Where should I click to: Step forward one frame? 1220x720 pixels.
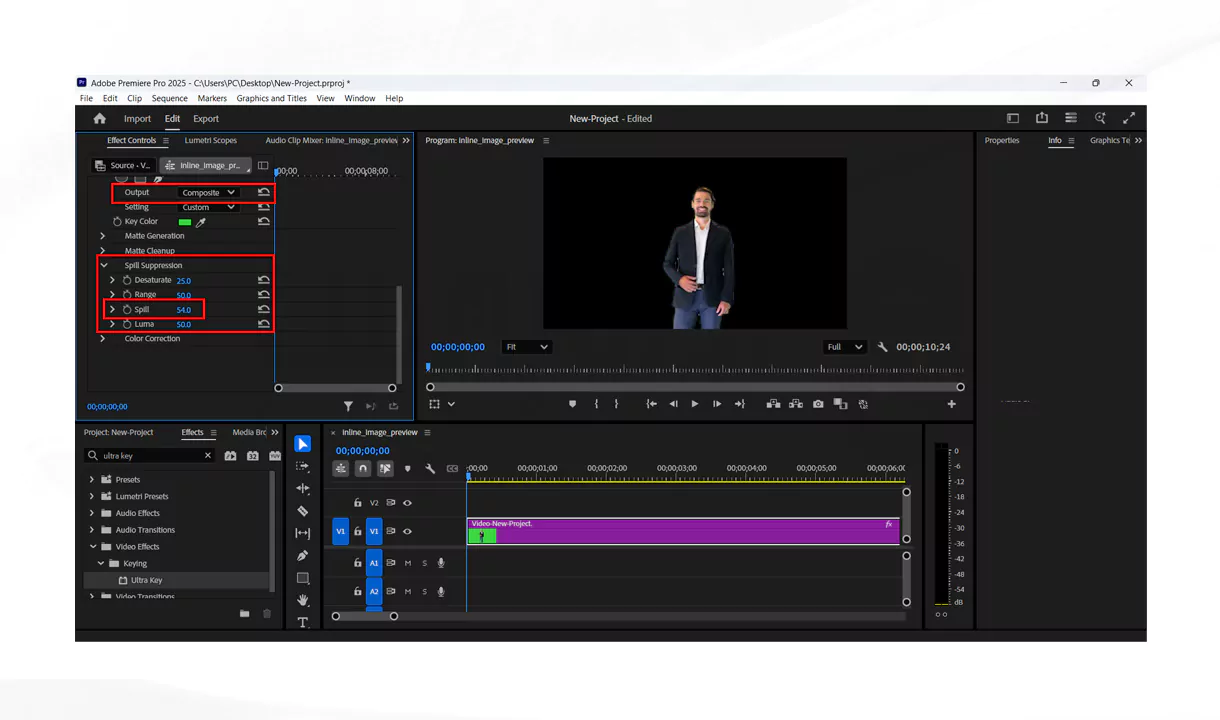point(717,404)
